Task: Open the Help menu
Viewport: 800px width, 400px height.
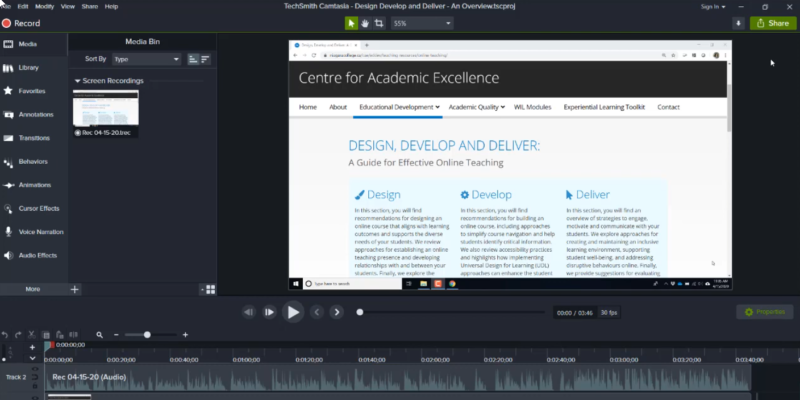Action: point(111,7)
